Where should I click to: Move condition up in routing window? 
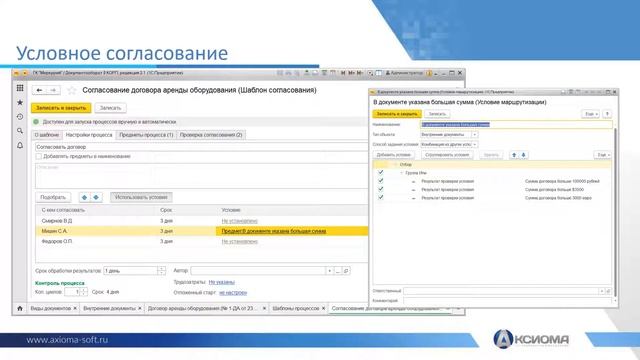514,155
